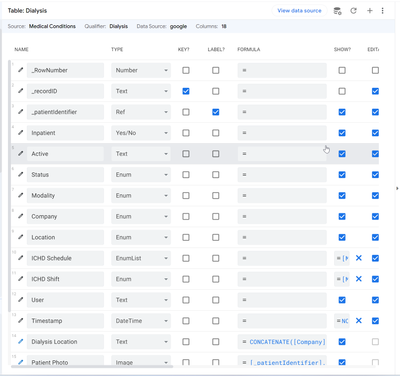Check the Key checkbox for Active row
The width and height of the screenshot is (400, 376).
point(186,154)
